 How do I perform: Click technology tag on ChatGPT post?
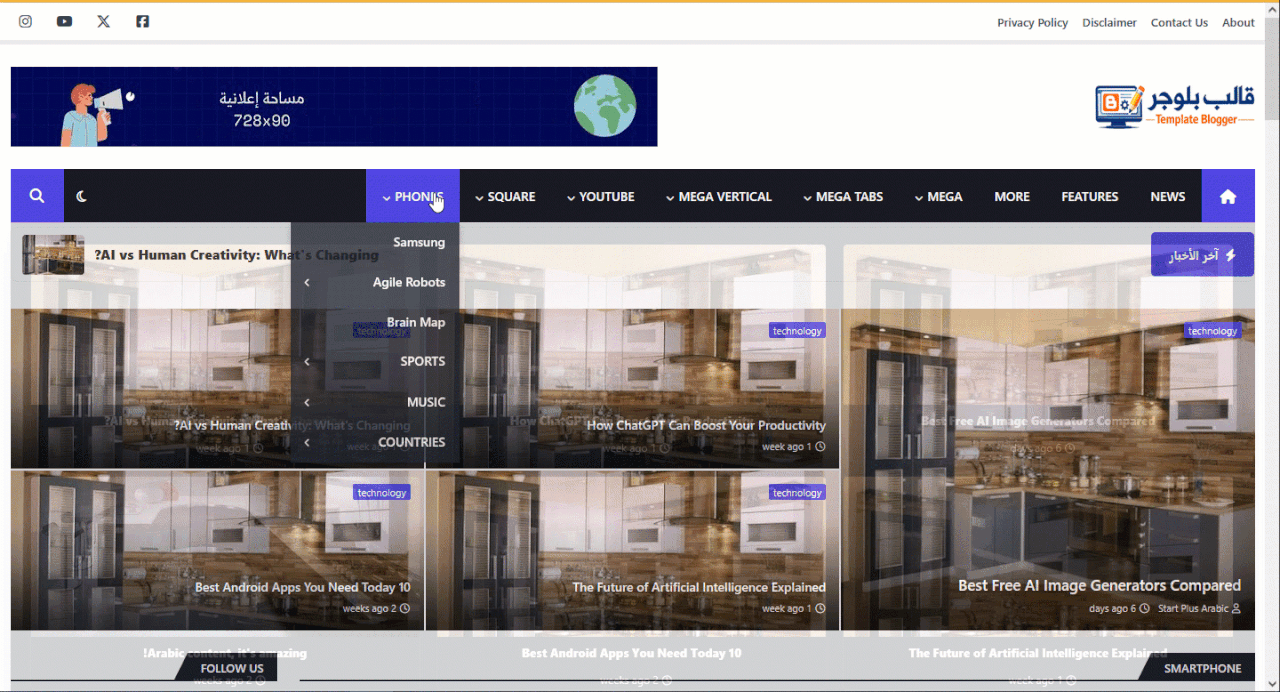797,331
